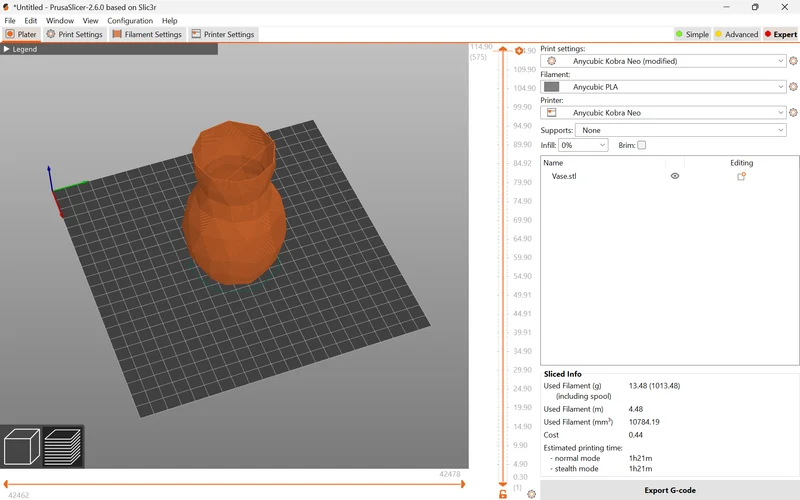
Task: Click stealth mode time 1h21m
Action: 640,468
